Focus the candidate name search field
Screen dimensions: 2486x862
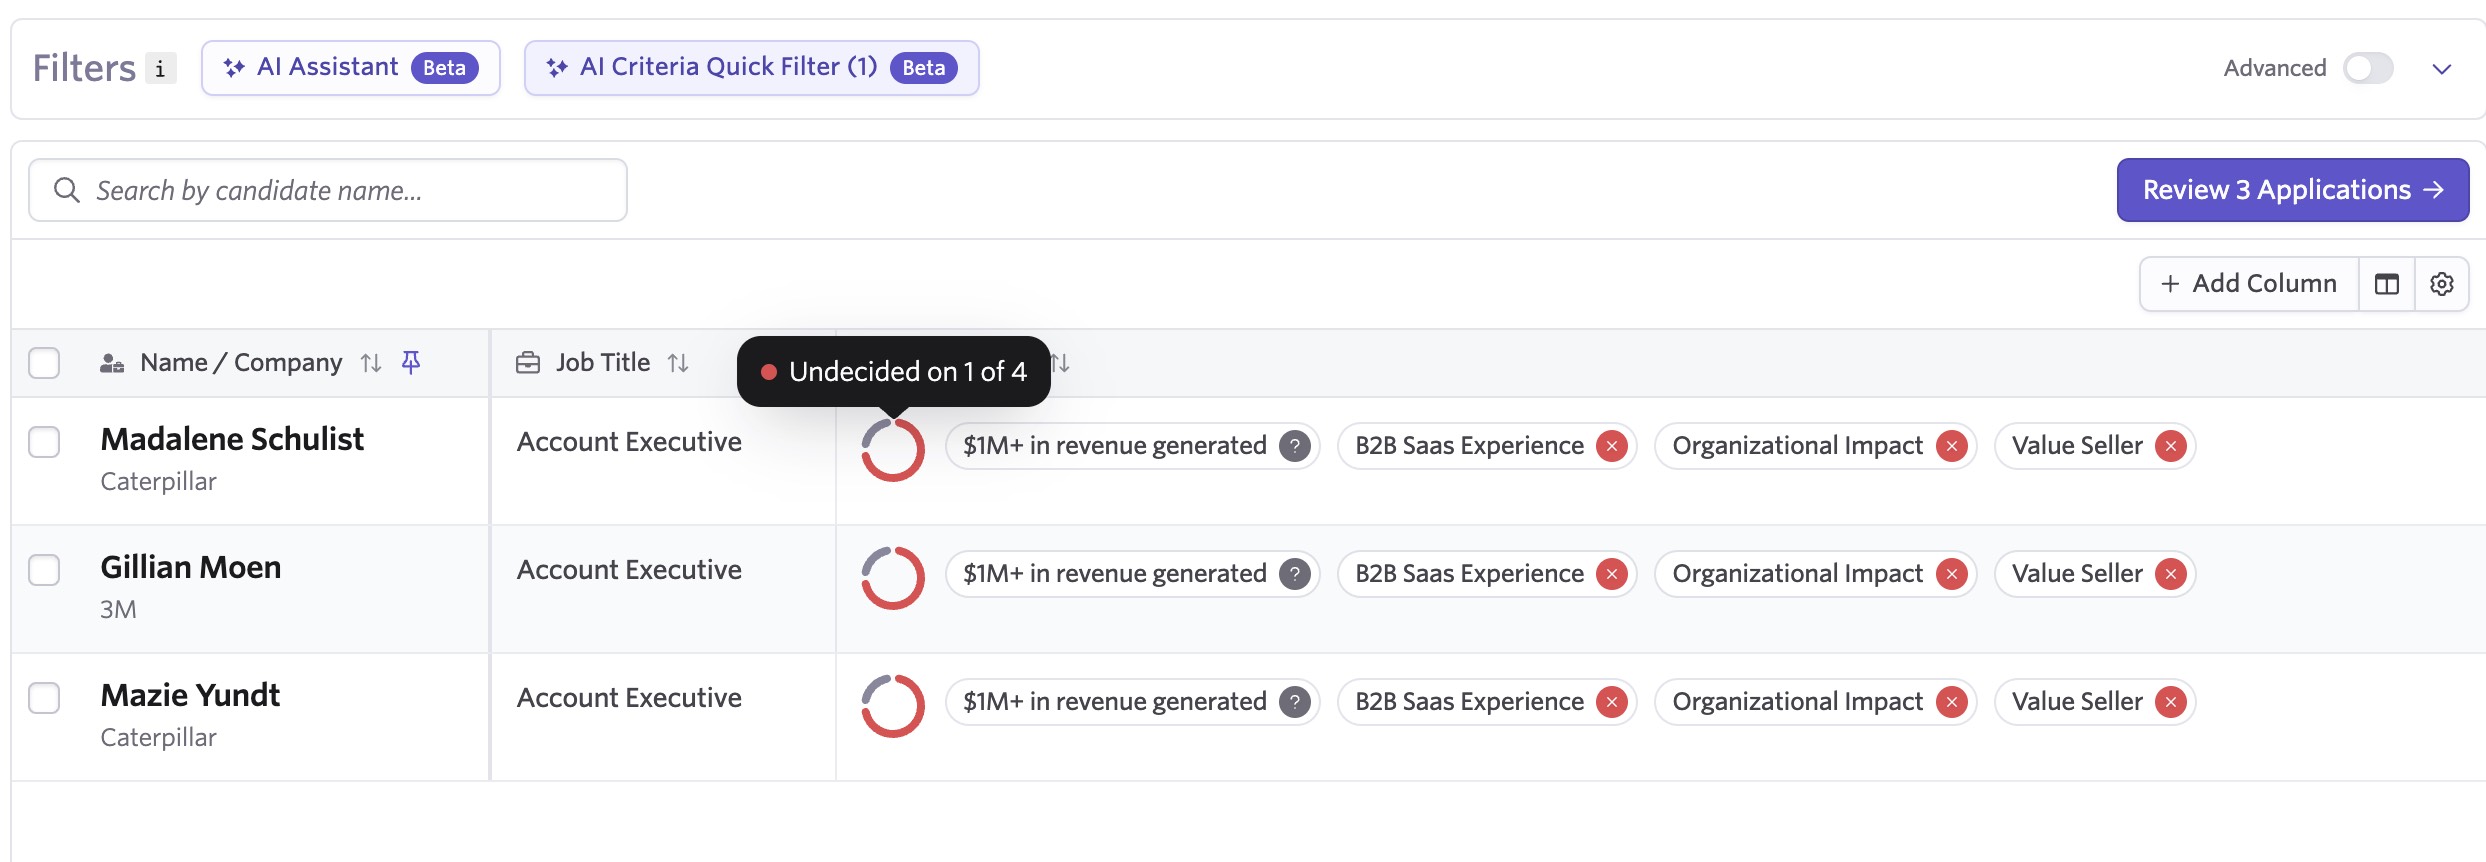340,190
